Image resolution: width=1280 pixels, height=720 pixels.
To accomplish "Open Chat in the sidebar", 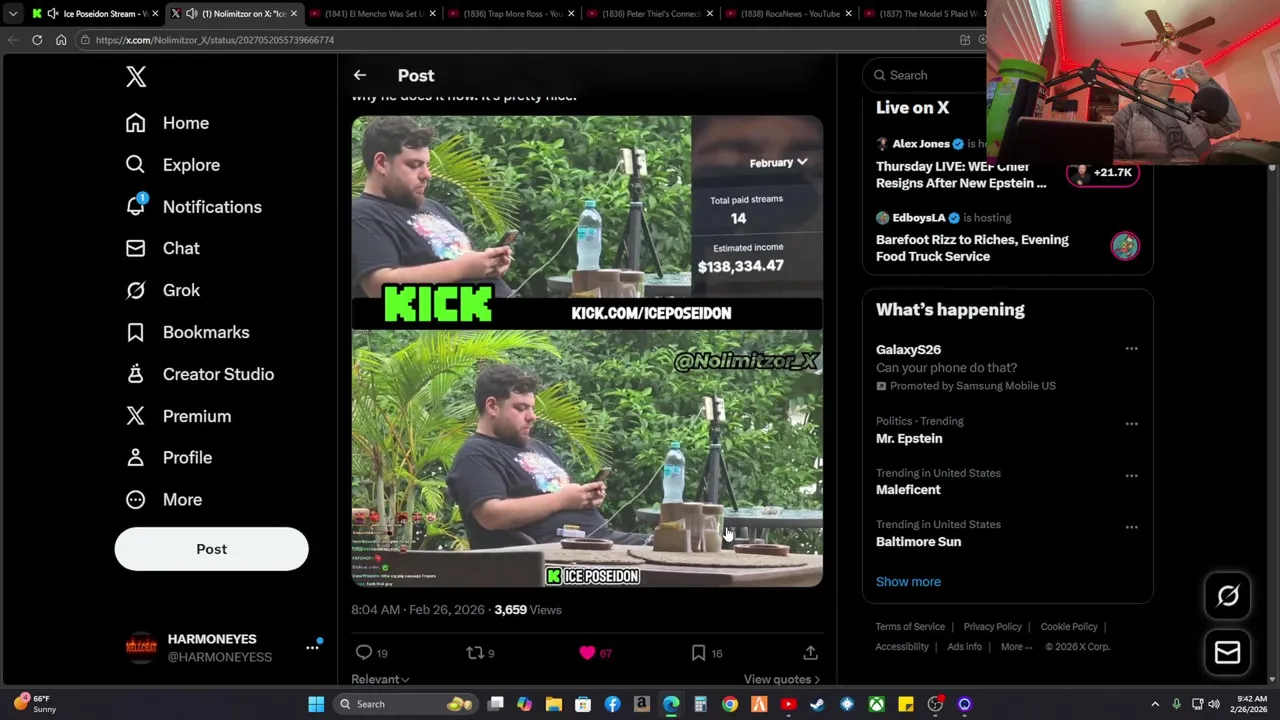I will pos(162,248).
